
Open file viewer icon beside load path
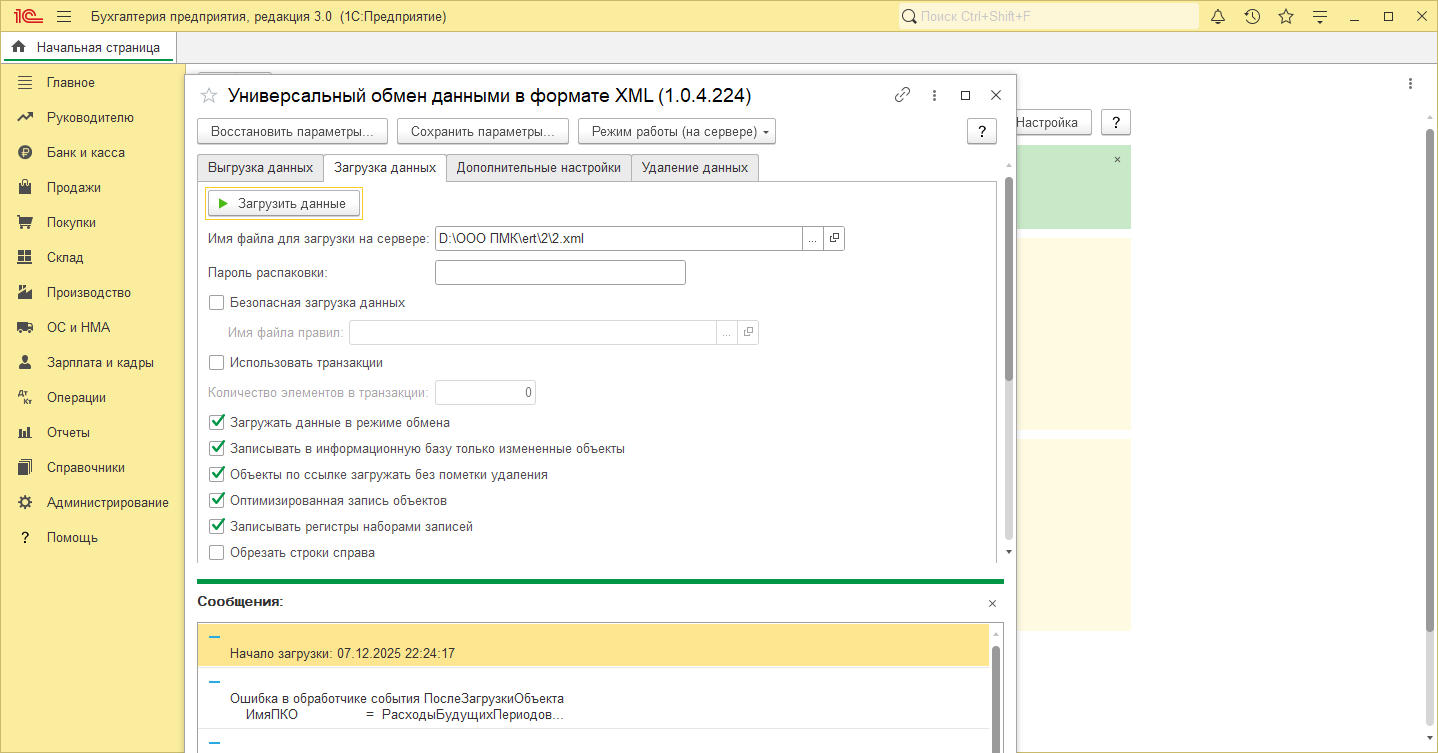coord(834,238)
